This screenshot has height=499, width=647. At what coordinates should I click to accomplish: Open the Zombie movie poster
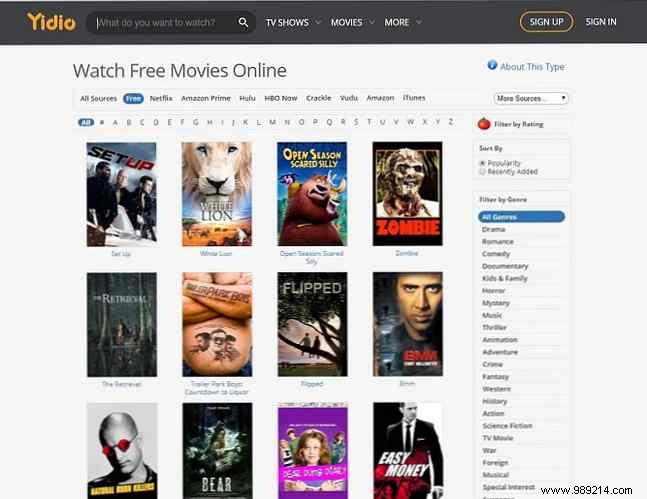[x=407, y=194]
